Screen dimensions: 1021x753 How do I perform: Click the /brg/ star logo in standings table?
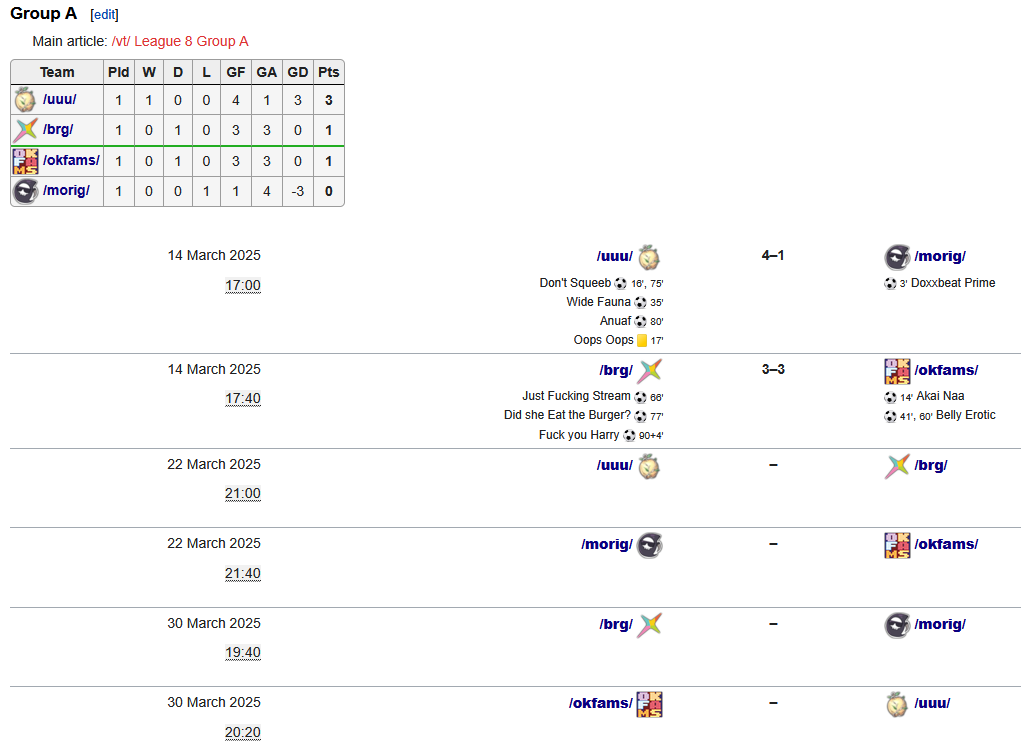click(25, 130)
